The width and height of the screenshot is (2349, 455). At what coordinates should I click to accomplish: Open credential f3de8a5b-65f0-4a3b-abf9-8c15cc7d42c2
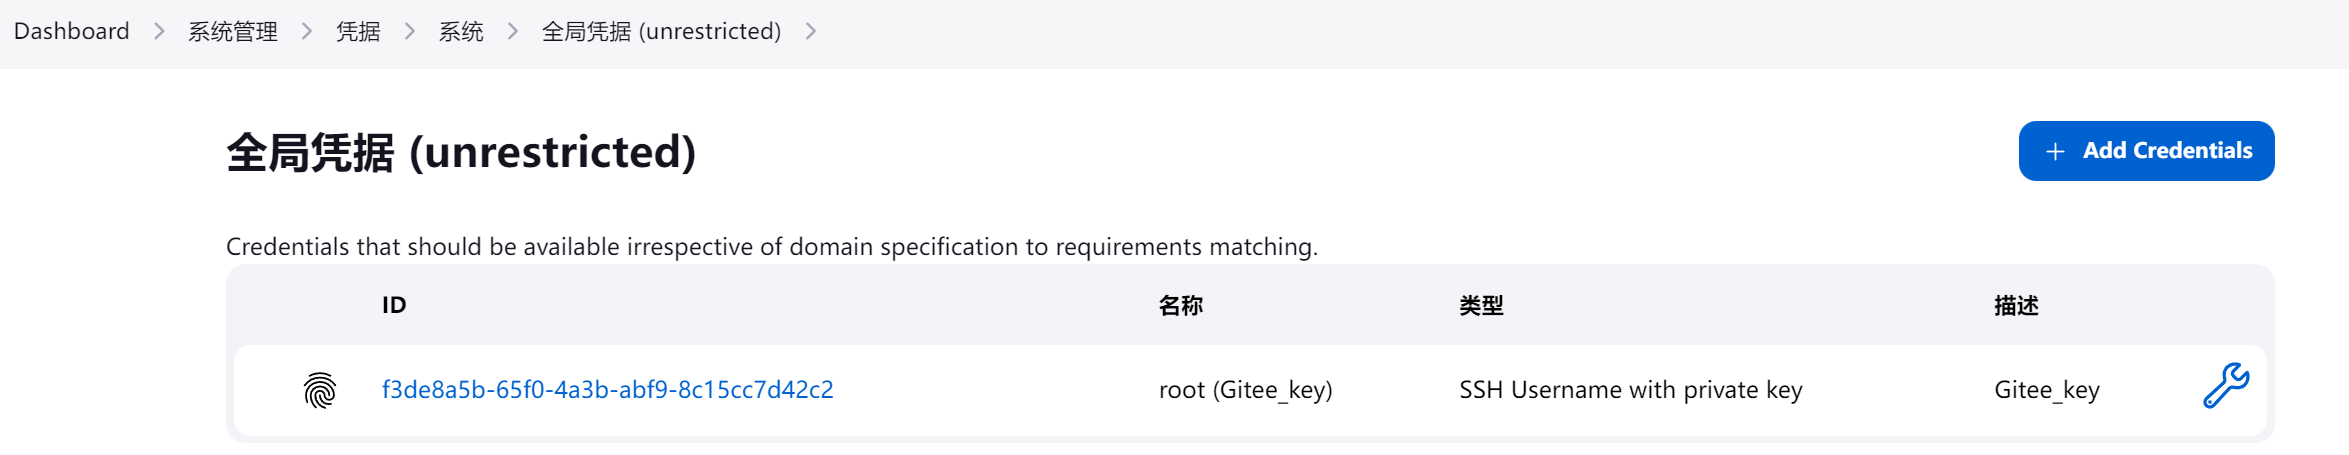tap(608, 390)
